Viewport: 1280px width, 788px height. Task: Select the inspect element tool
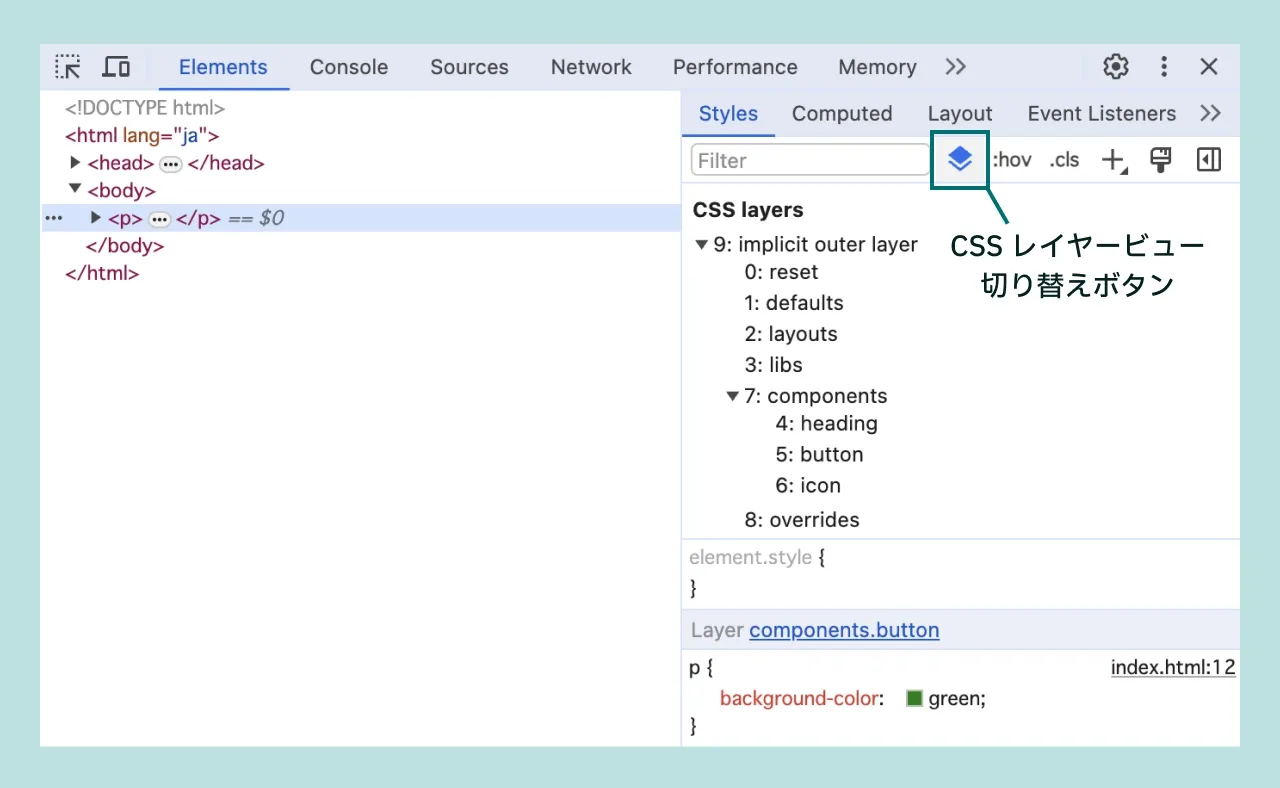[x=67, y=66]
